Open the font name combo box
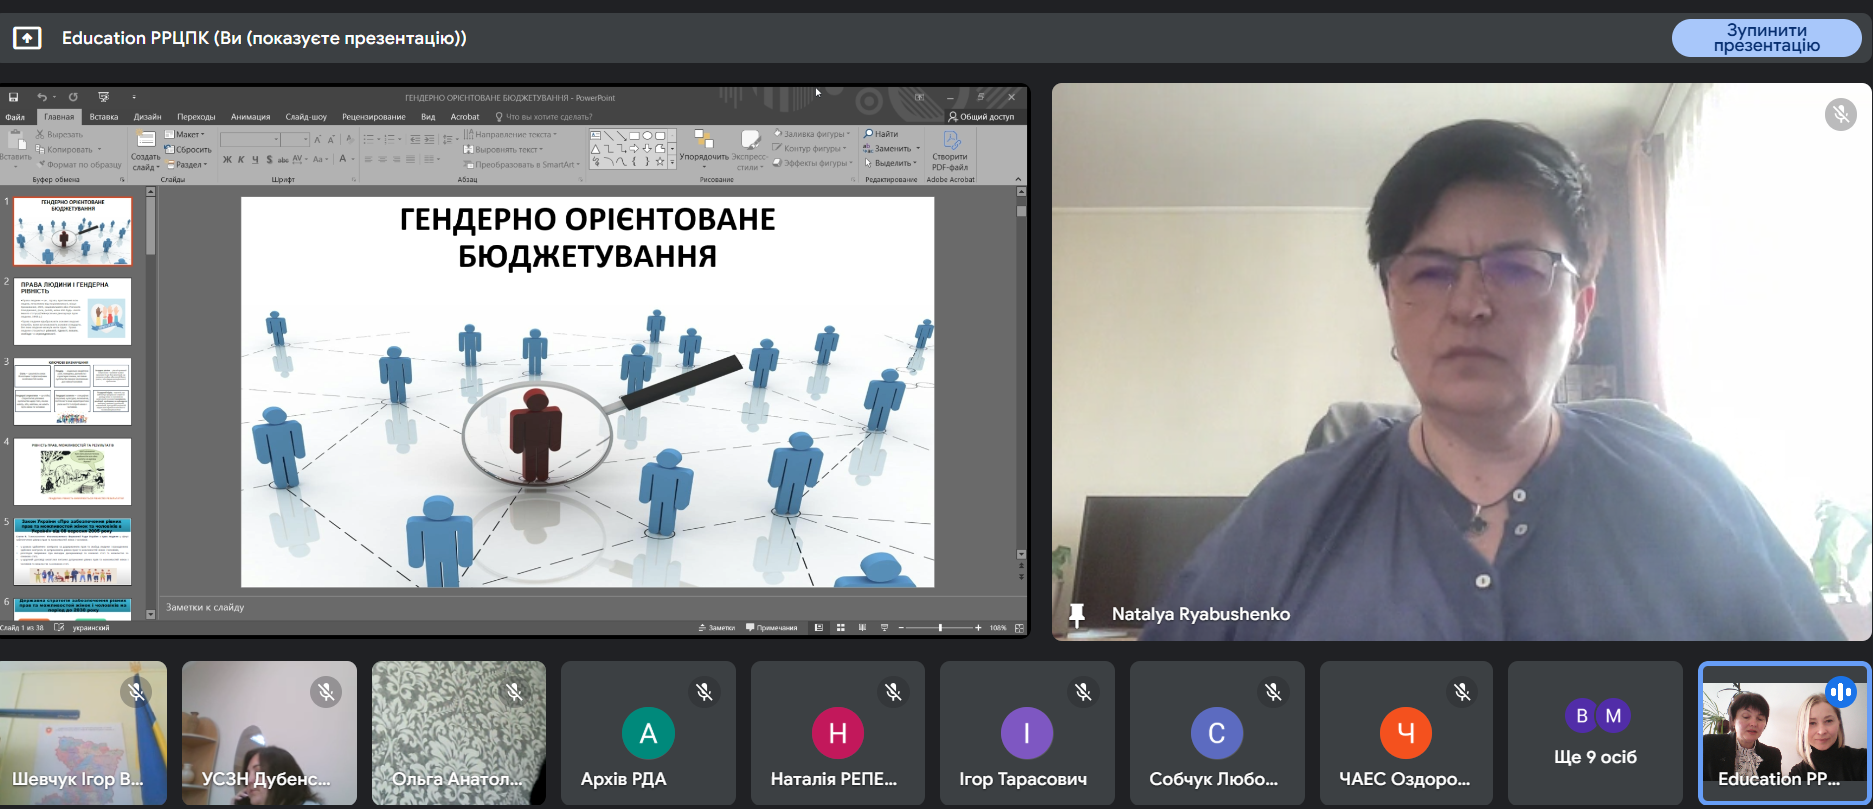The image size is (1873, 809). (249, 139)
